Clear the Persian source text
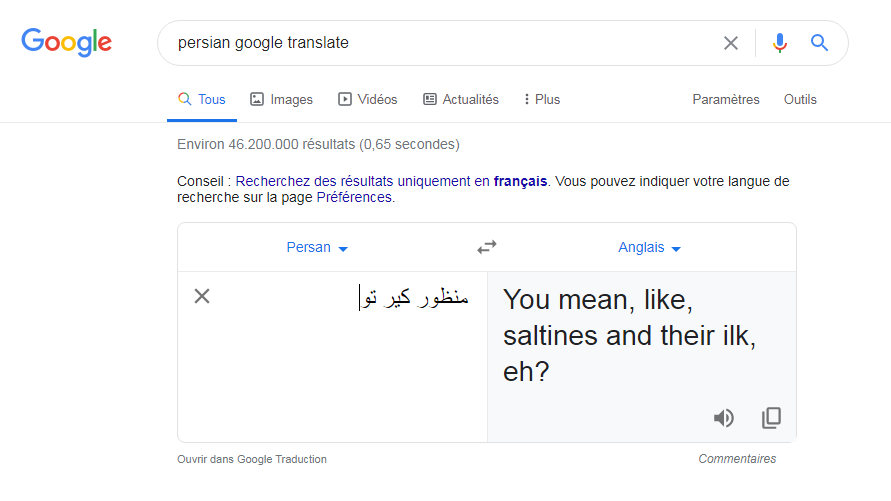Viewport: 891px width, 501px height. 202,296
